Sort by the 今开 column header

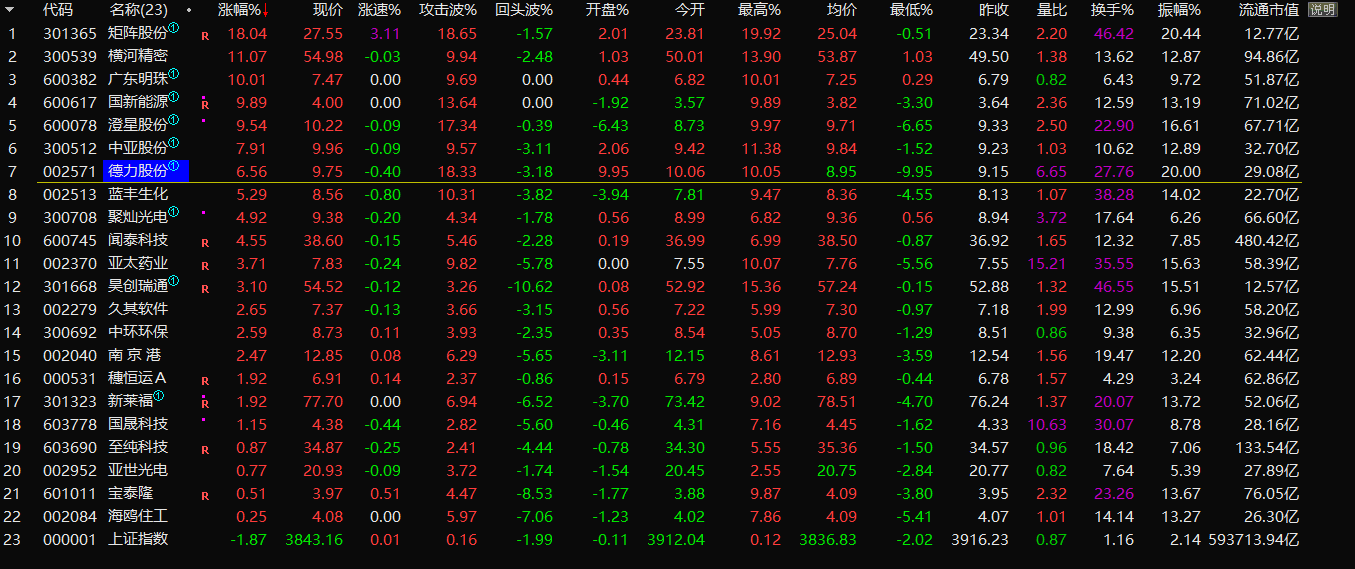(x=690, y=10)
